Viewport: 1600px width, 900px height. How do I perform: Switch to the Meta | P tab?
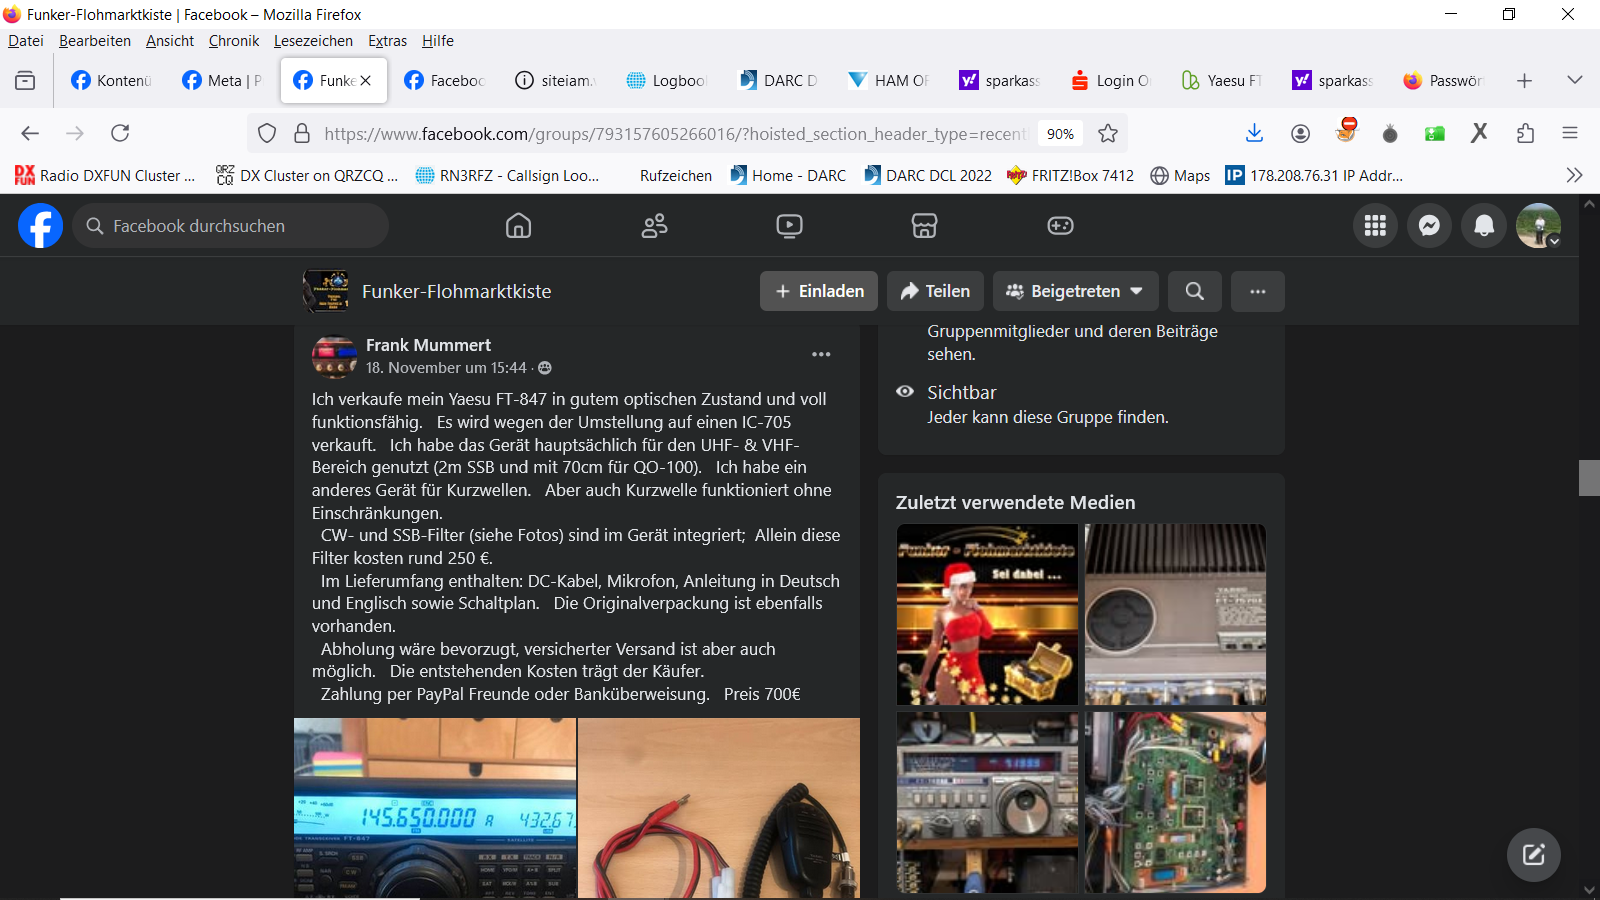[x=222, y=80]
